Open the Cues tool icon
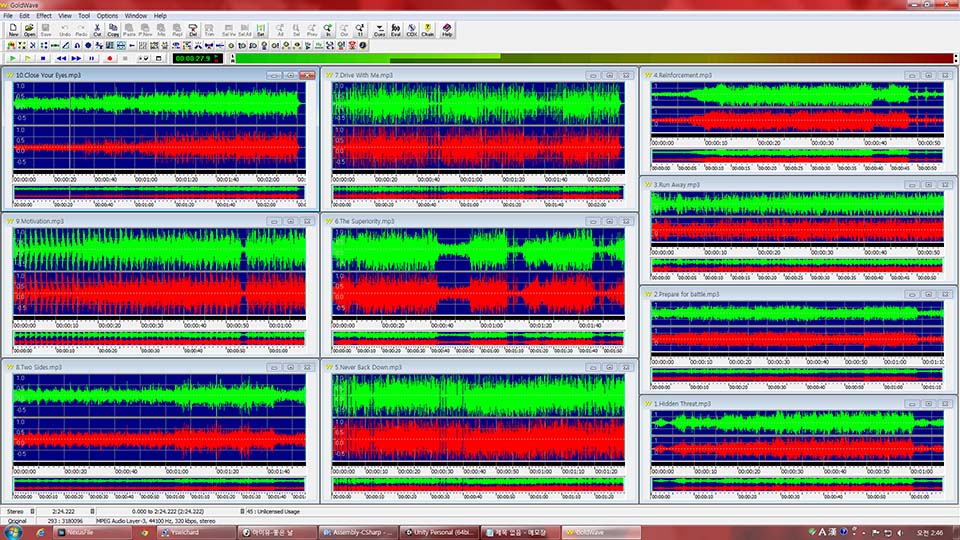 tap(380, 30)
